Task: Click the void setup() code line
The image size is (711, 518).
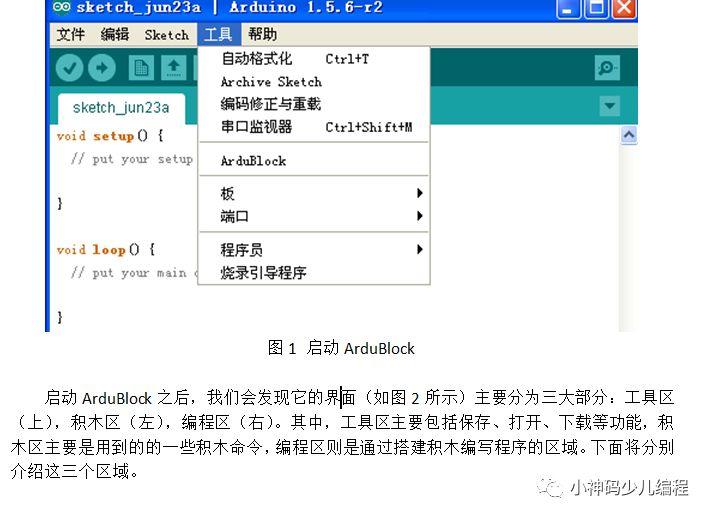Action: [x=110, y=136]
